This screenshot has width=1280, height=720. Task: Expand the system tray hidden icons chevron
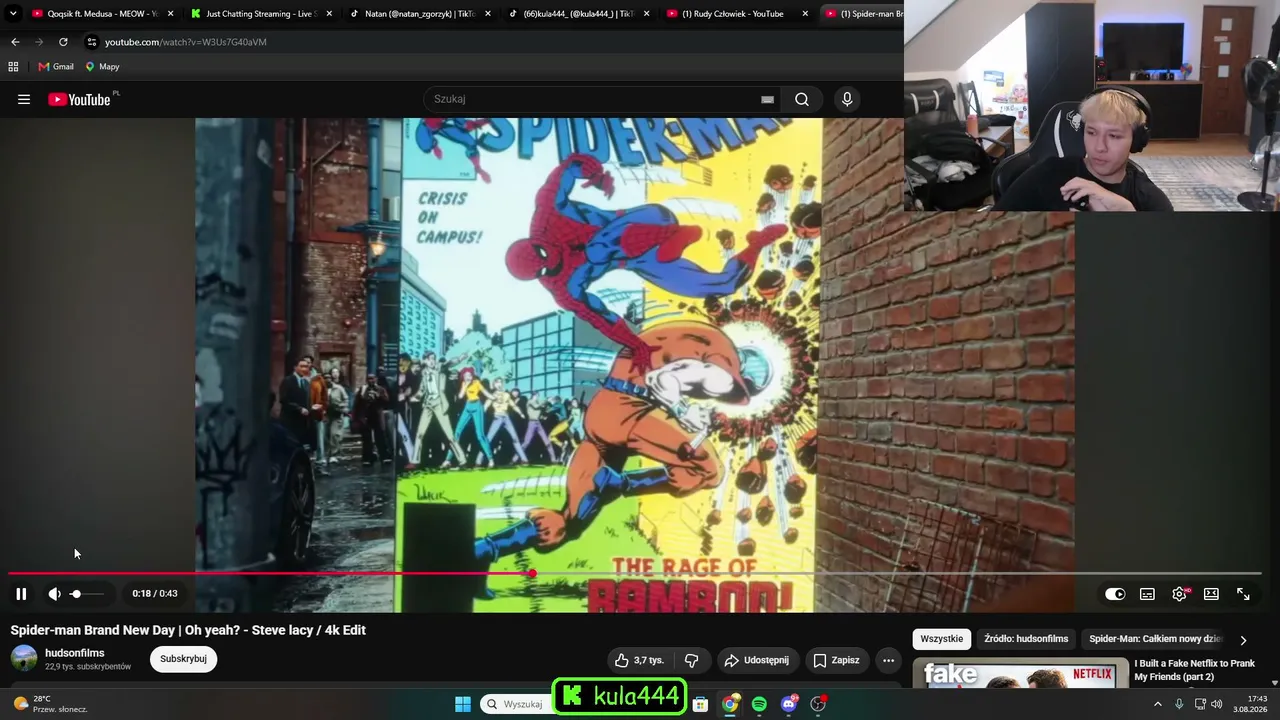[x=1158, y=704]
